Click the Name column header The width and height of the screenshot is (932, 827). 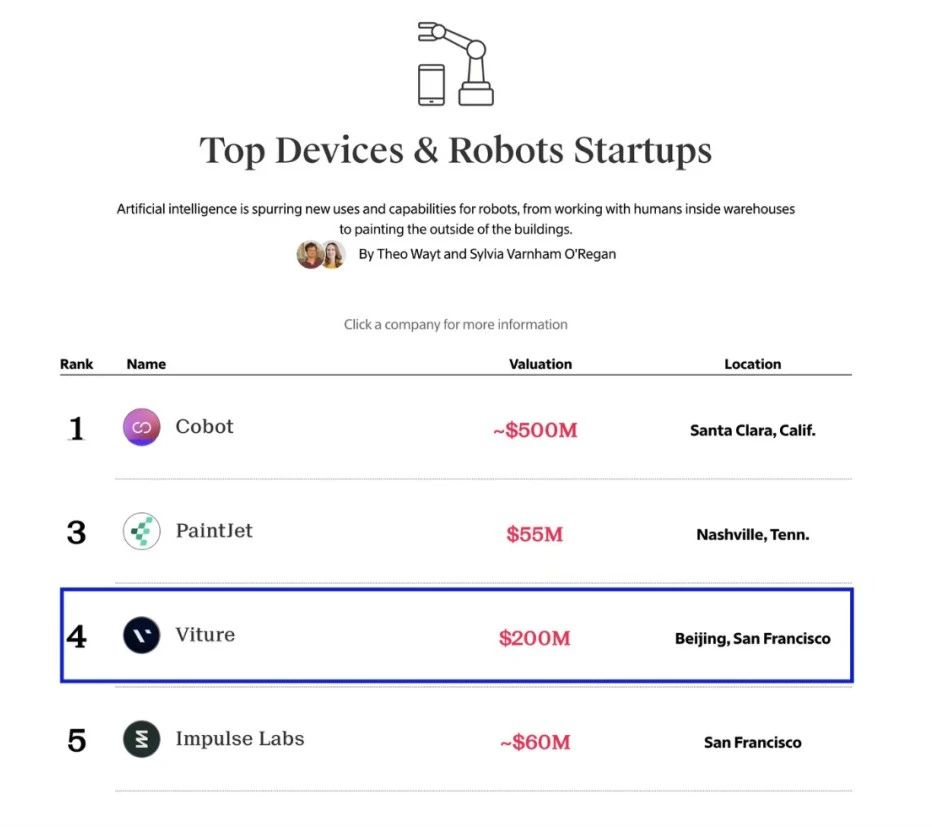coord(146,364)
